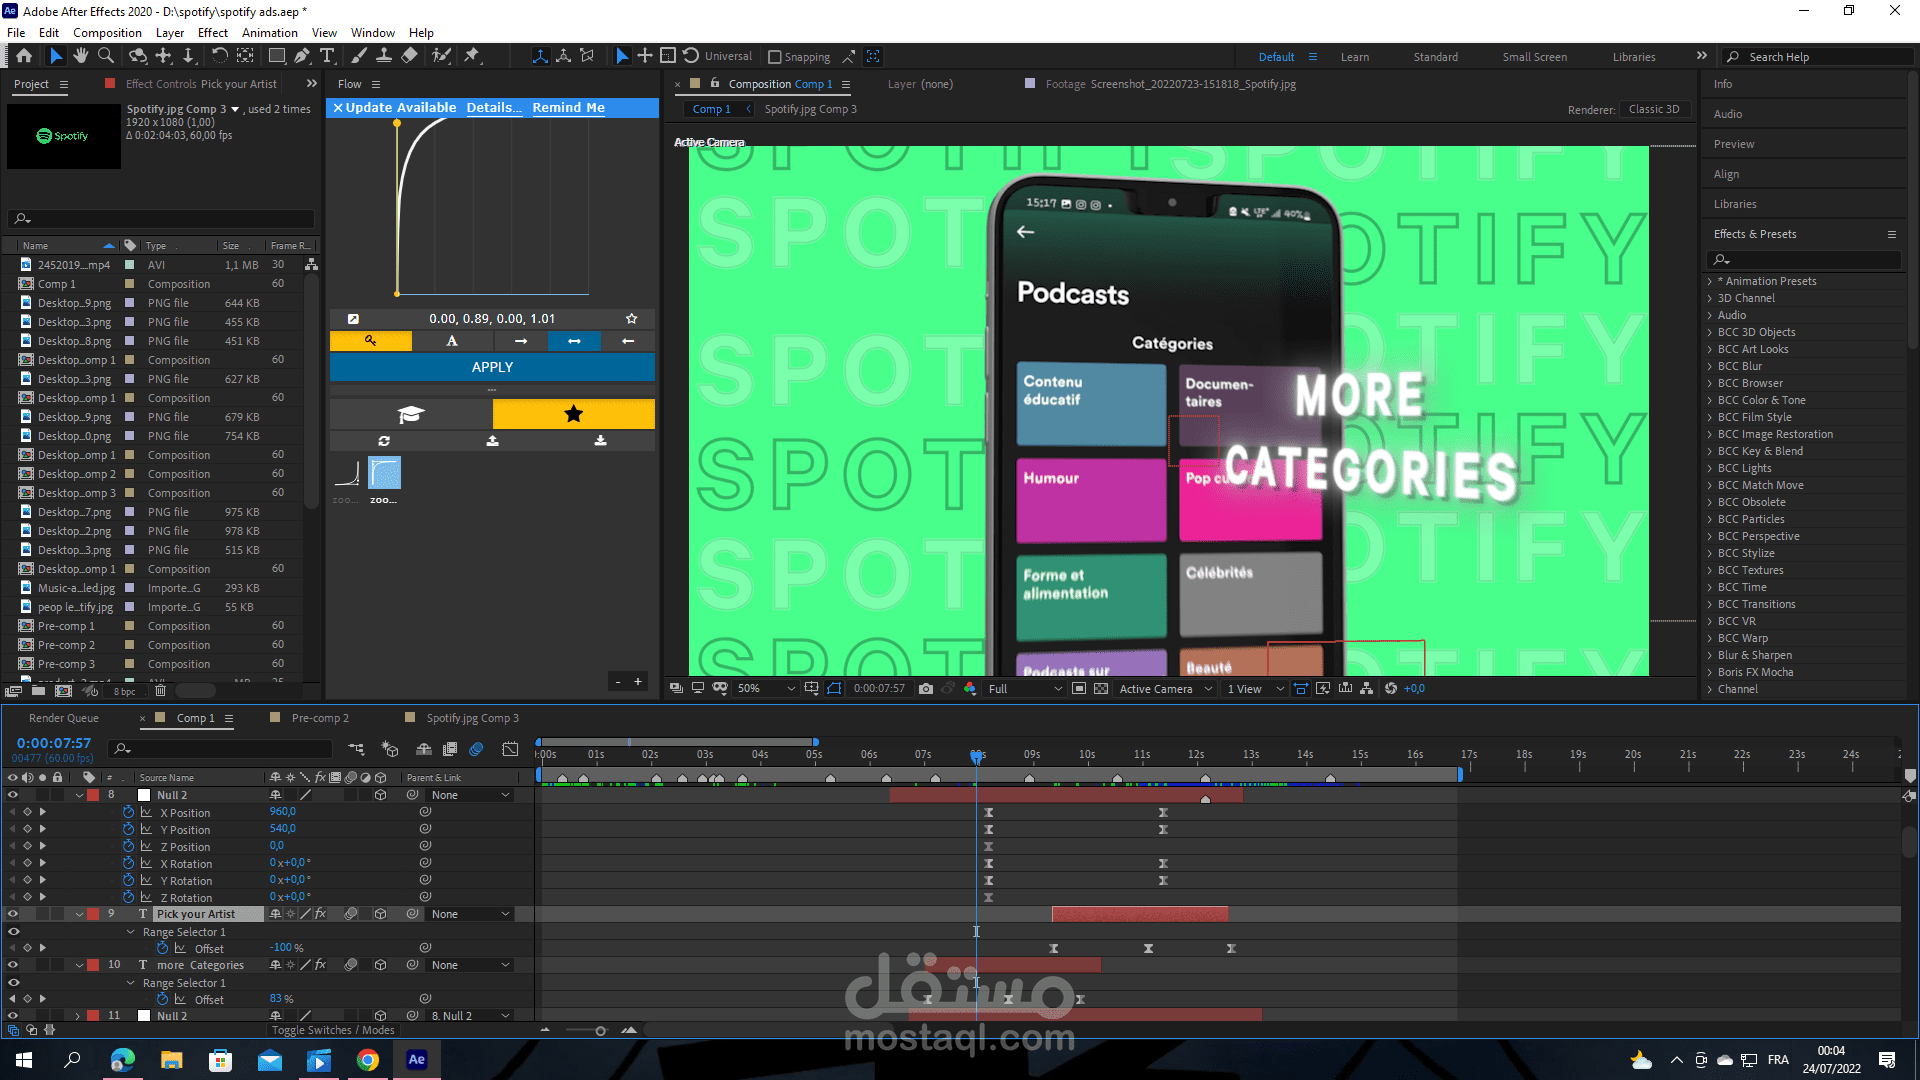Select the Hand tool
1920x1080 pixels.
coord(81,56)
